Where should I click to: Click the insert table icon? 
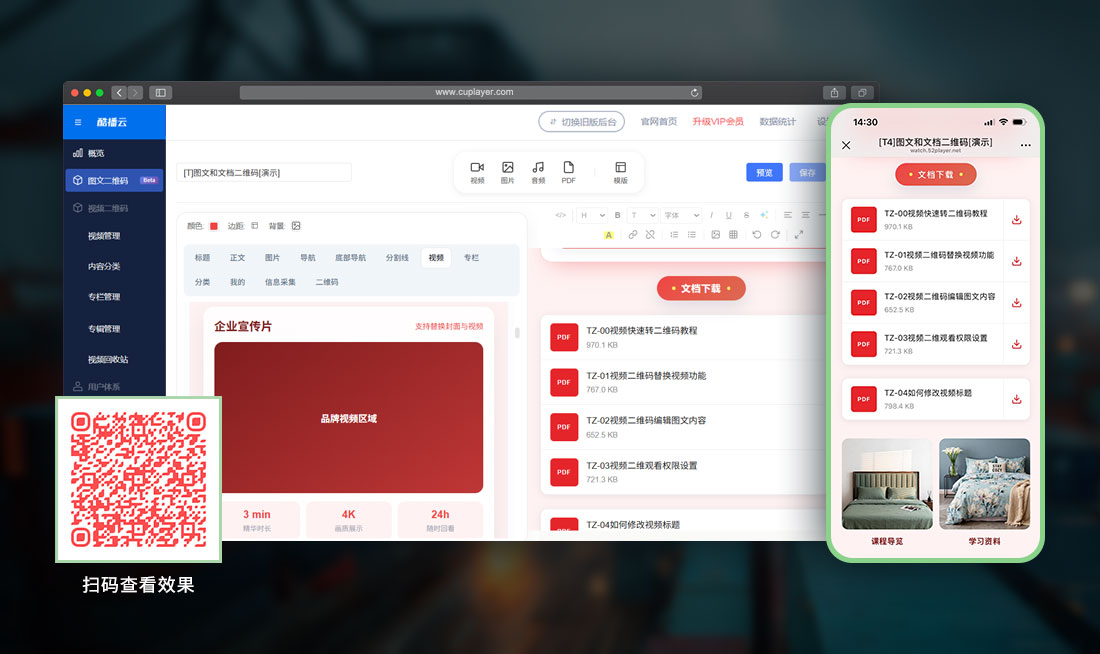click(x=733, y=235)
